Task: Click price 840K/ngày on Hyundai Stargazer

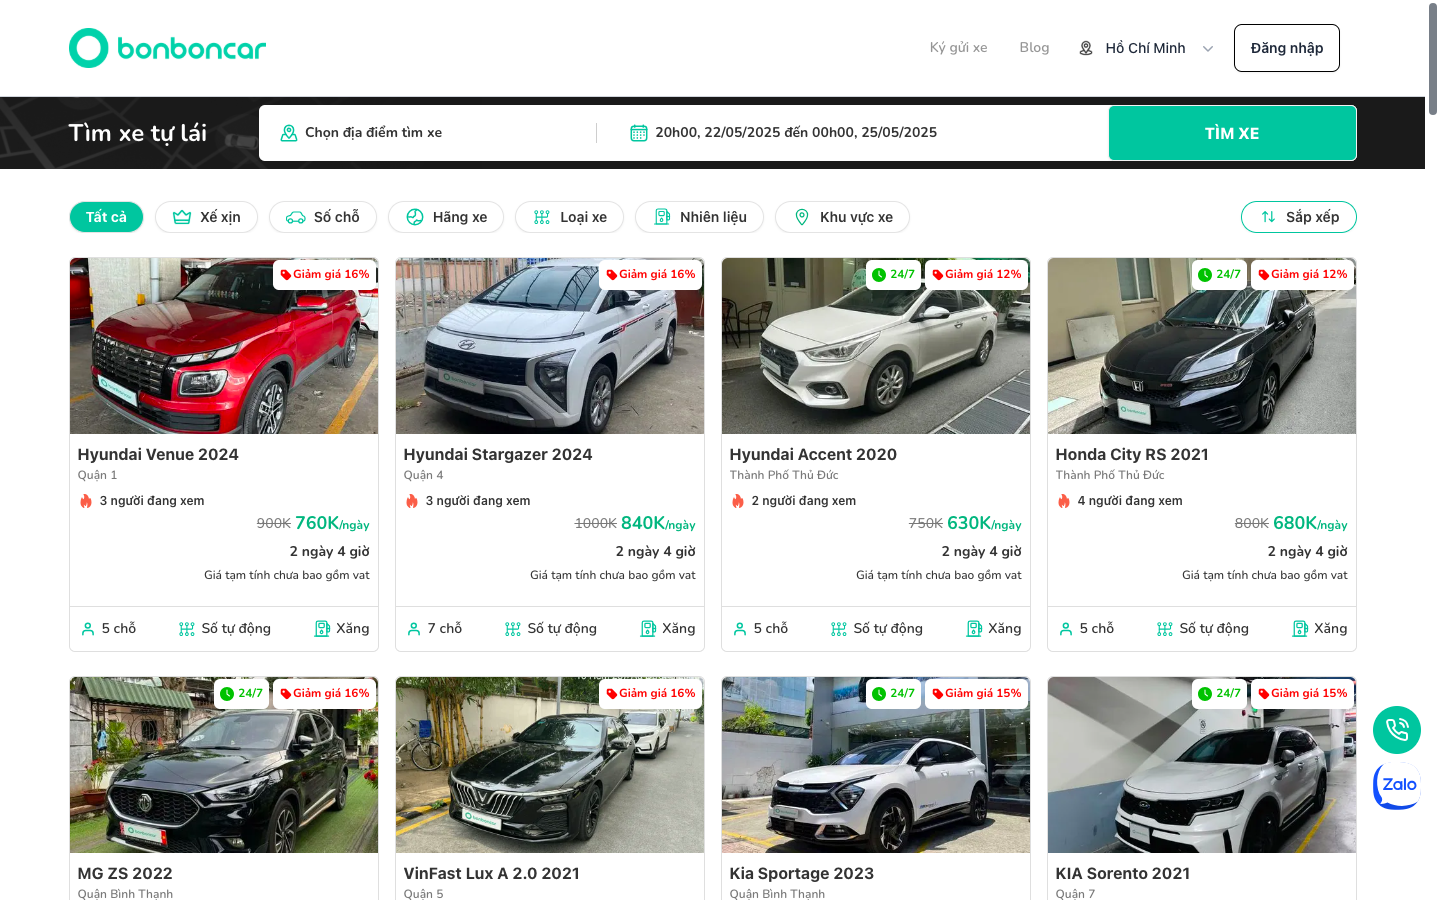Action: (658, 523)
